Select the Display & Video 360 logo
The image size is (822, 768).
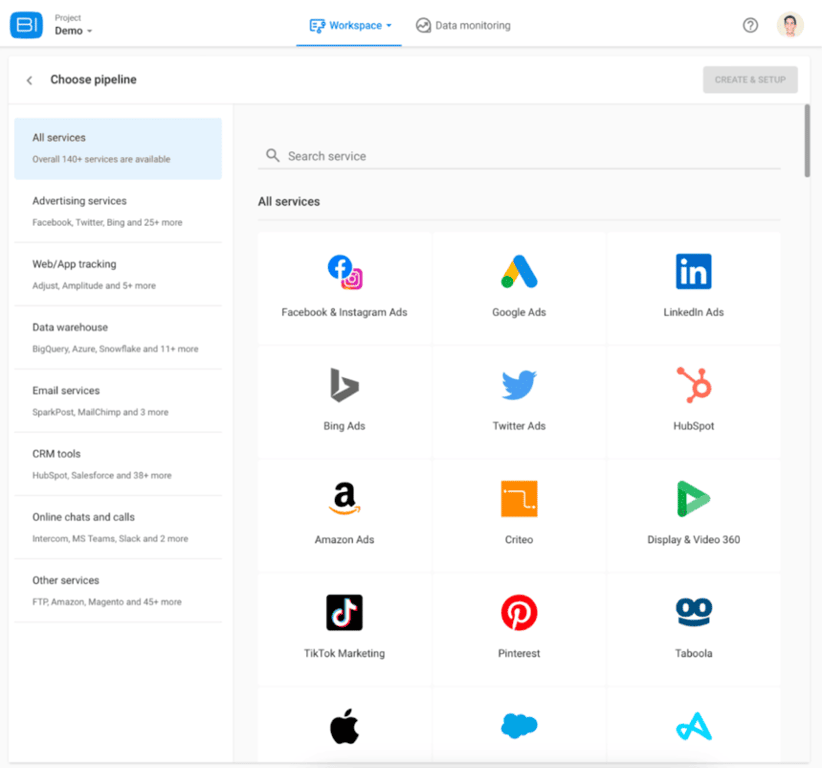[x=694, y=499]
